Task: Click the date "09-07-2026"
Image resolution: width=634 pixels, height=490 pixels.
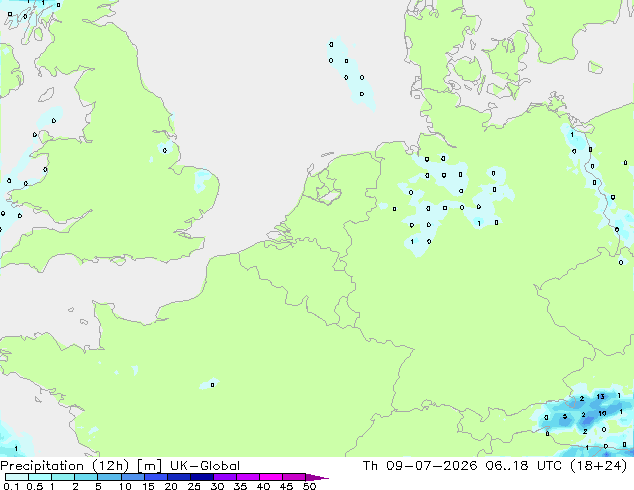Action: coord(431,466)
